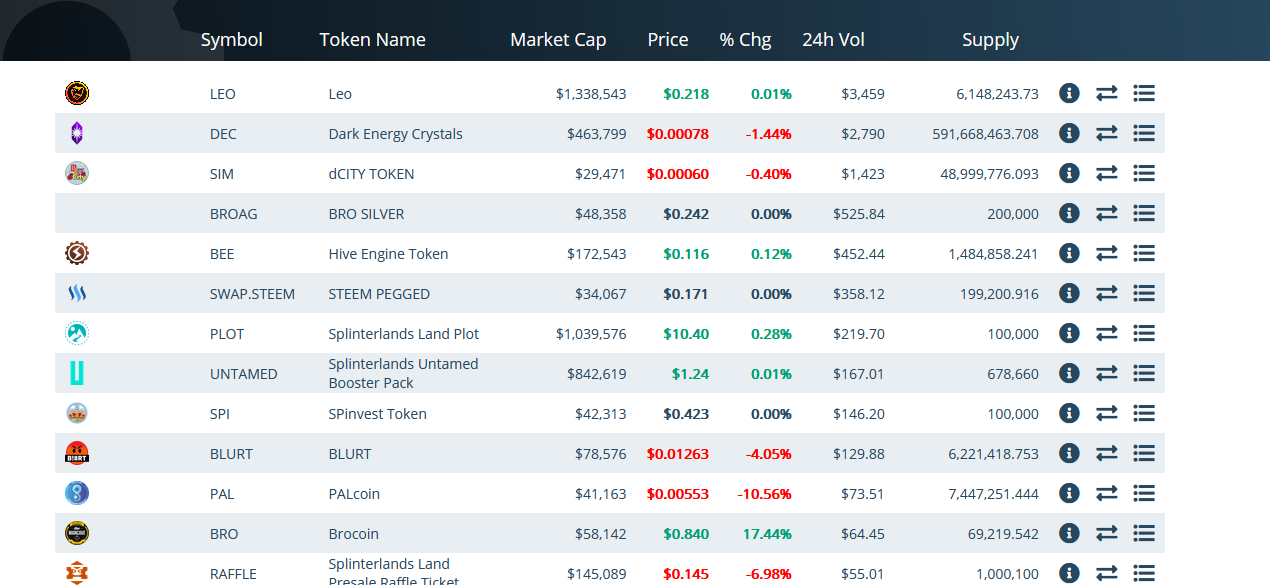This screenshot has height=585, width=1270.
Task: Click the BLURT red logo
Action: point(77,453)
